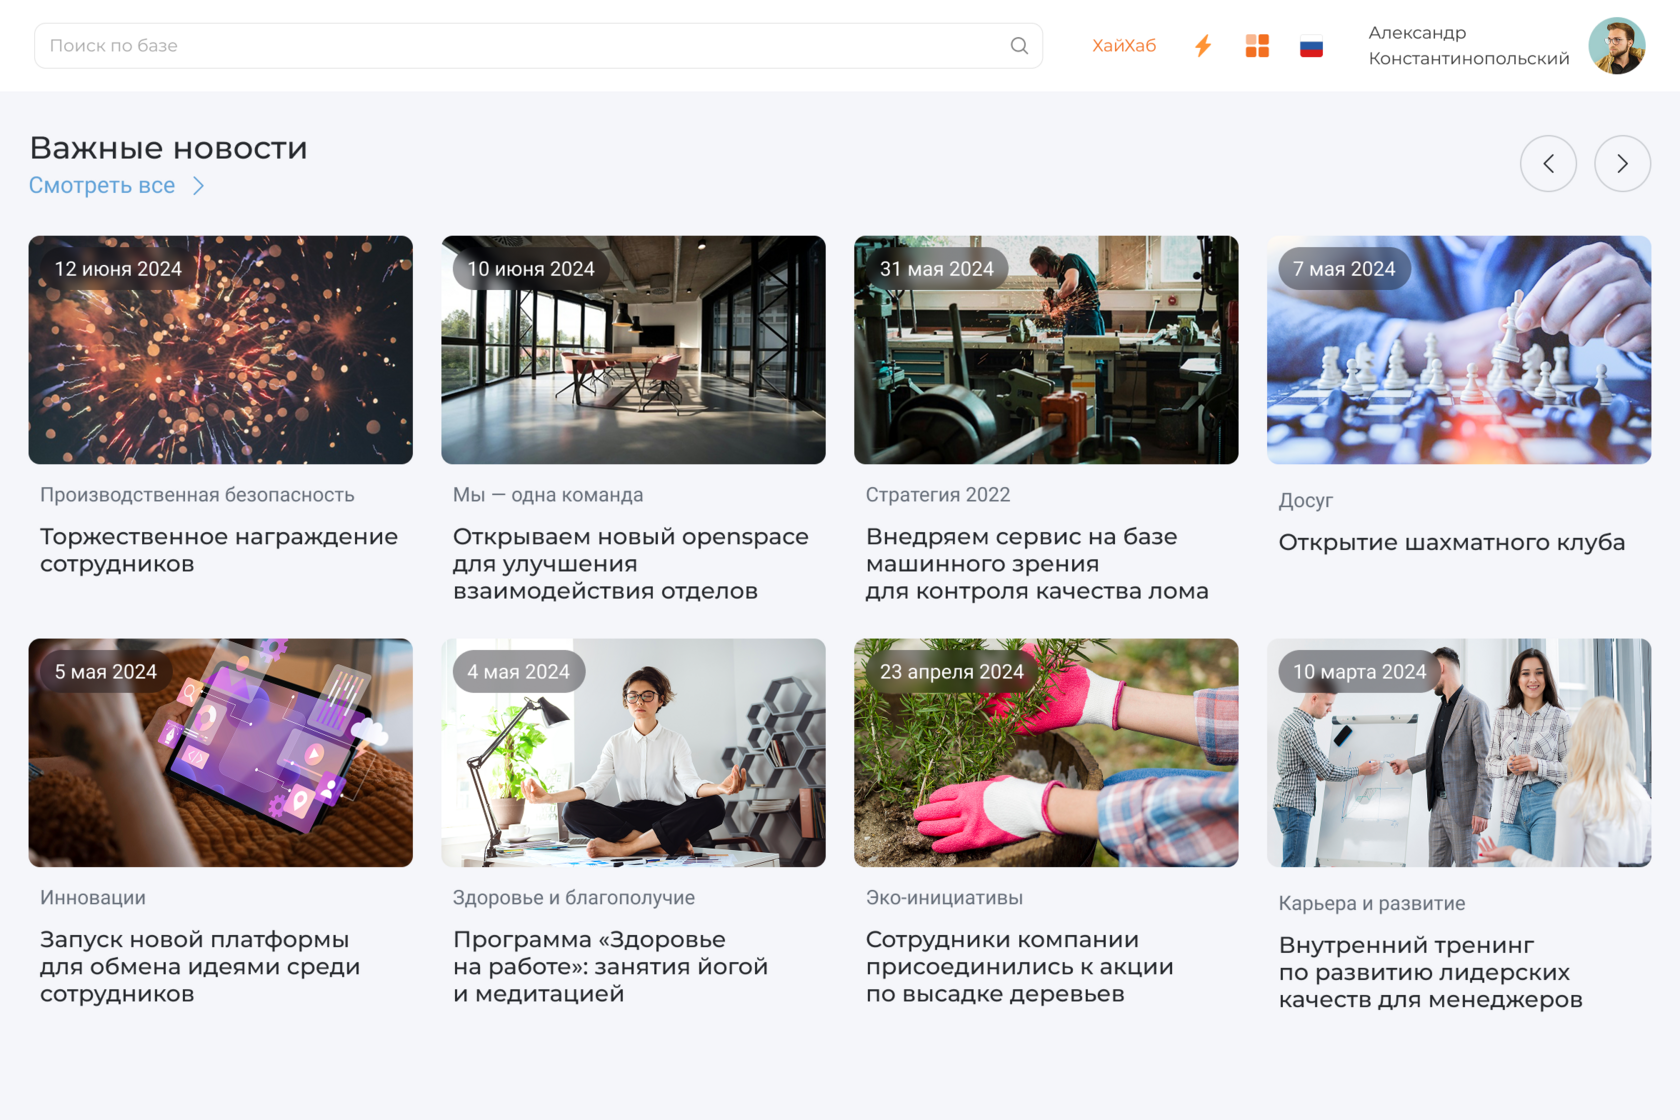Open the orange apps grid icon
The image size is (1680, 1120).
tap(1257, 45)
